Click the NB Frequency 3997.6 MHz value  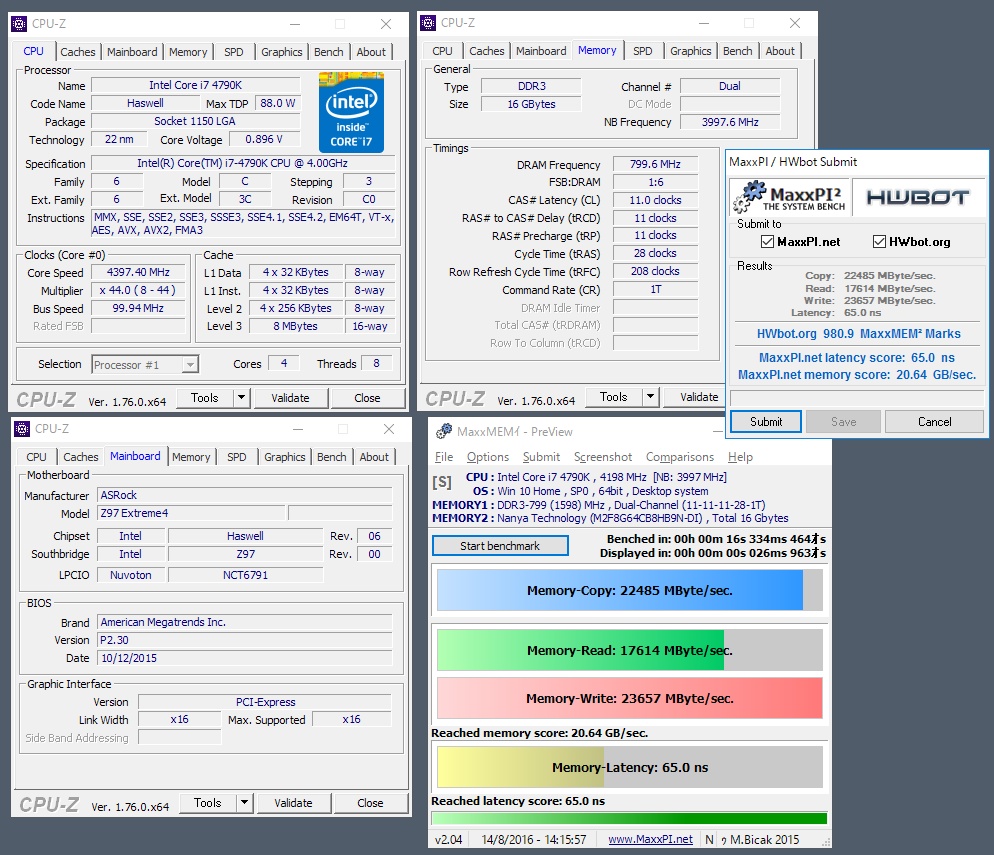click(730, 122)
